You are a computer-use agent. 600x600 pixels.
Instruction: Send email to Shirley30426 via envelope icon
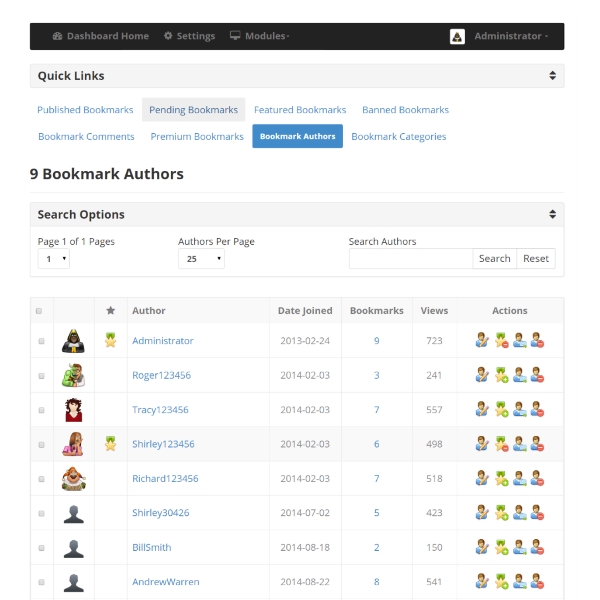pyautogui.click(x=519, y=512)
